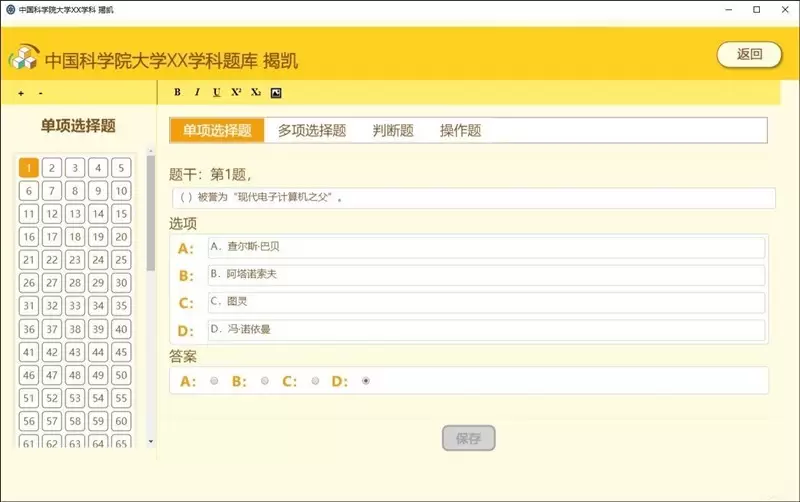Viewport: 800px width, 502px height.
Task: Open question number 5
Action: (121, 168)
